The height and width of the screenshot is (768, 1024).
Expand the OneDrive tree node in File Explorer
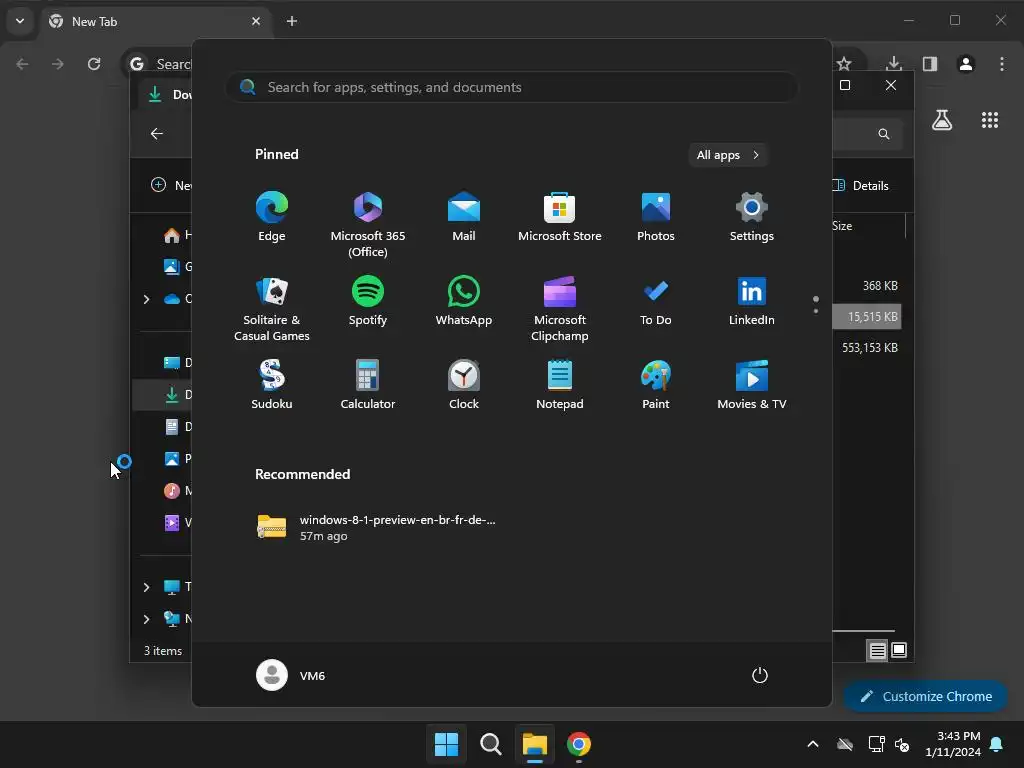tap(146, 299)
